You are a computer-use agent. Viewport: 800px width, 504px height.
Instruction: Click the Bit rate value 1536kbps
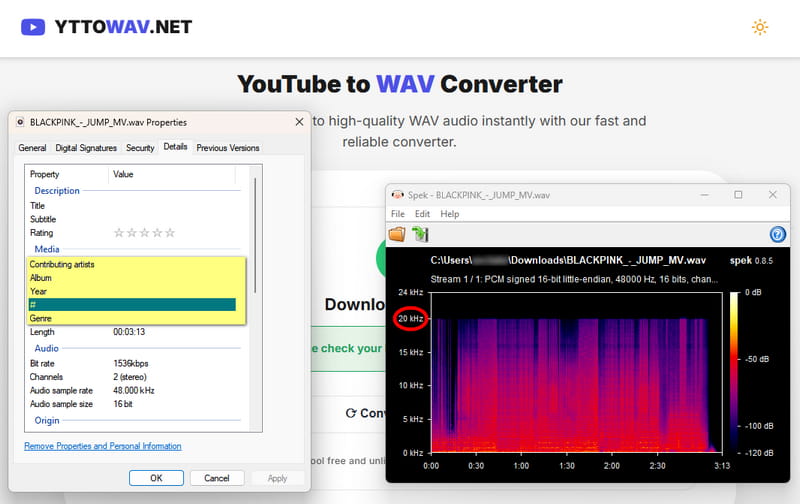point(131,363)
